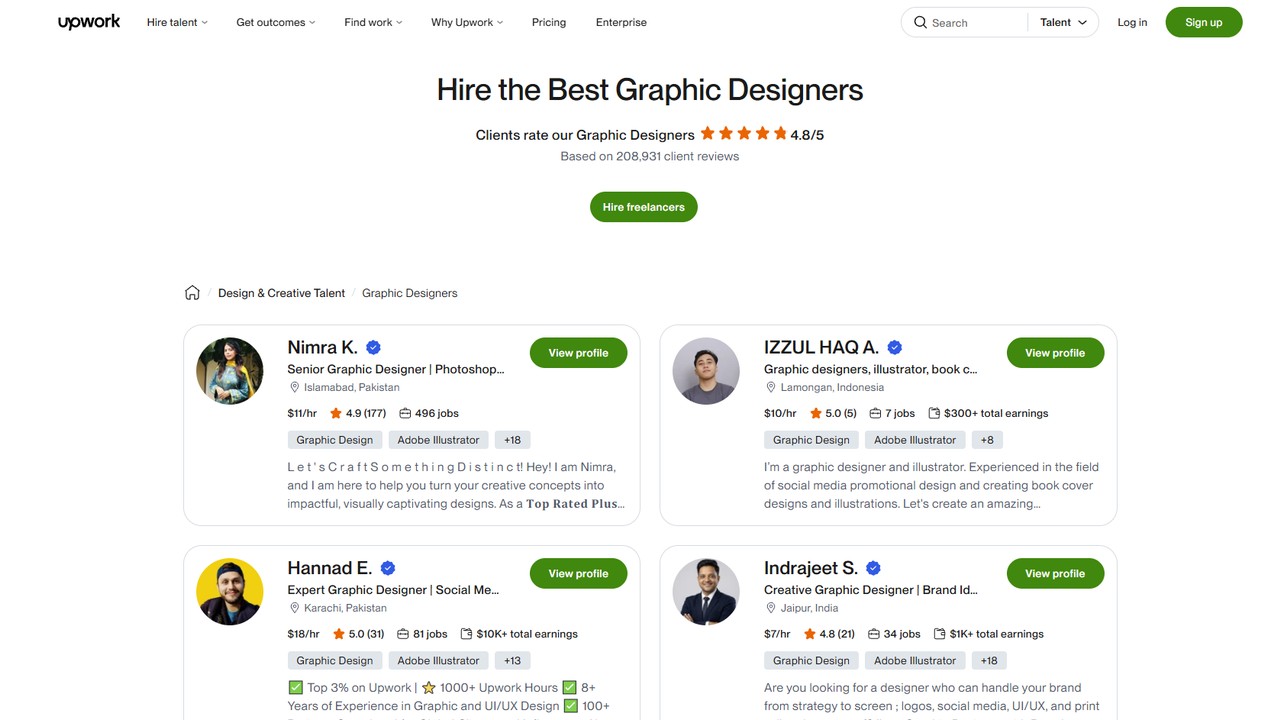Click star rating icon beside 5.0 (31)

point(339,634)
